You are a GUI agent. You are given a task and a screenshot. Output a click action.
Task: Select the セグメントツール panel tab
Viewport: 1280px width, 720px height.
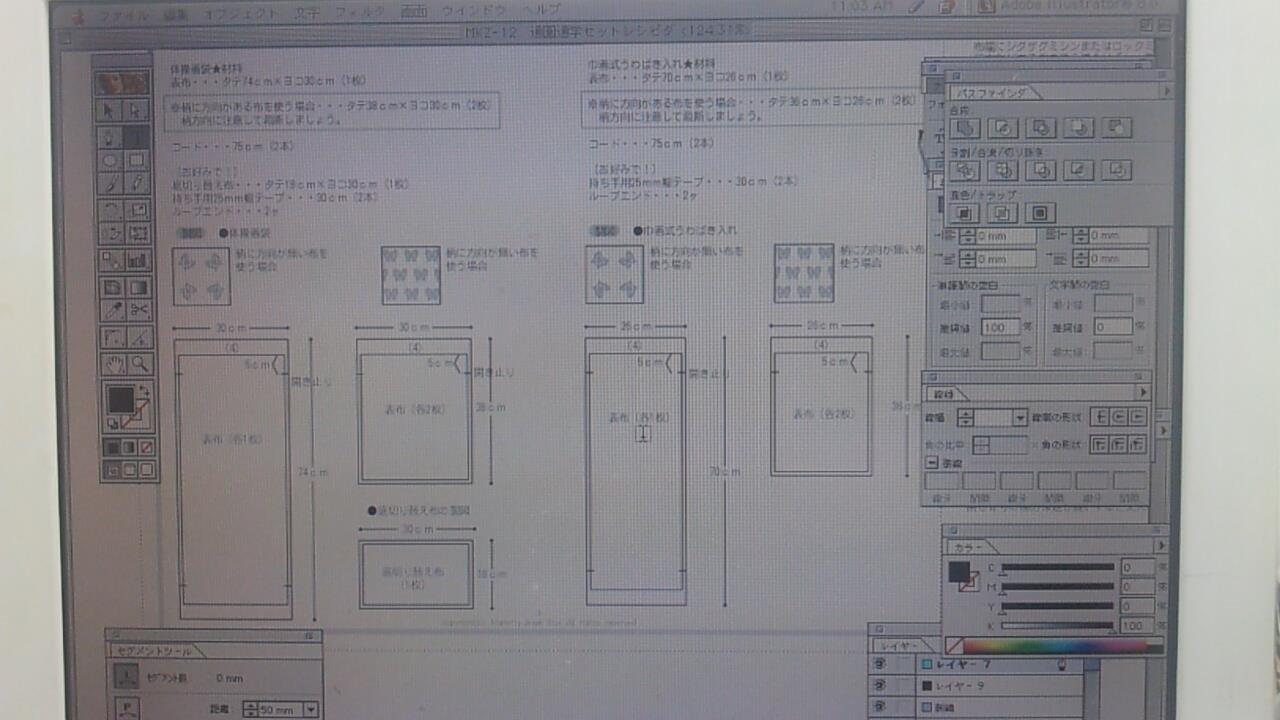[x=155, y=651]
